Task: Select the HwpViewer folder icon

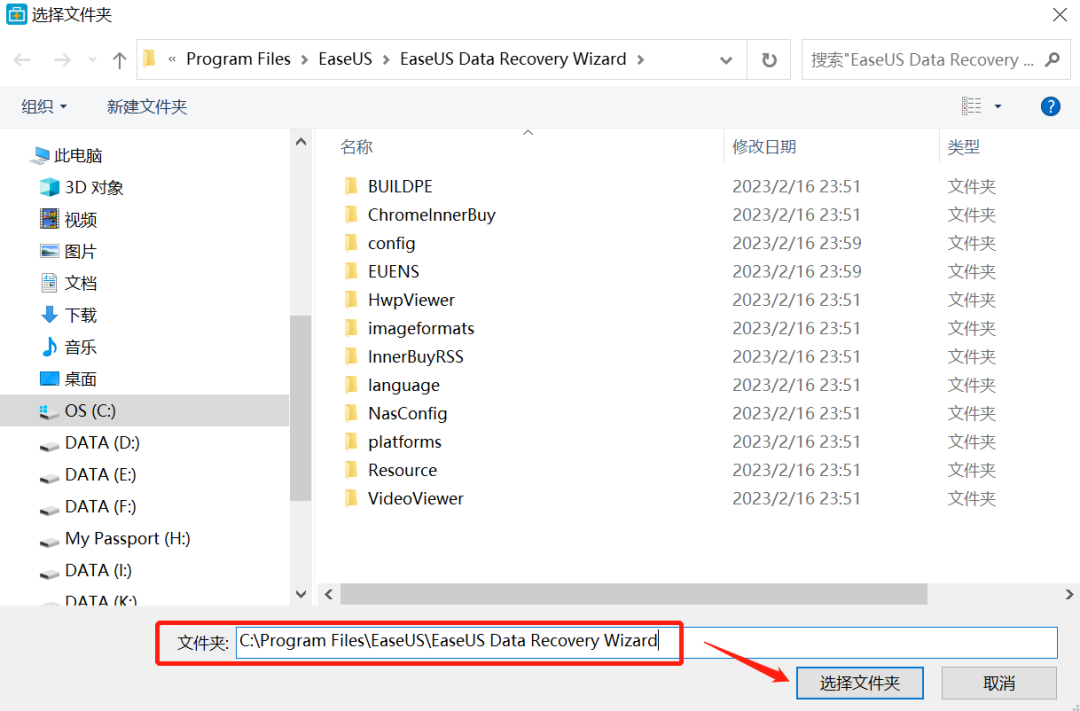Action: (x=351, y=300)
